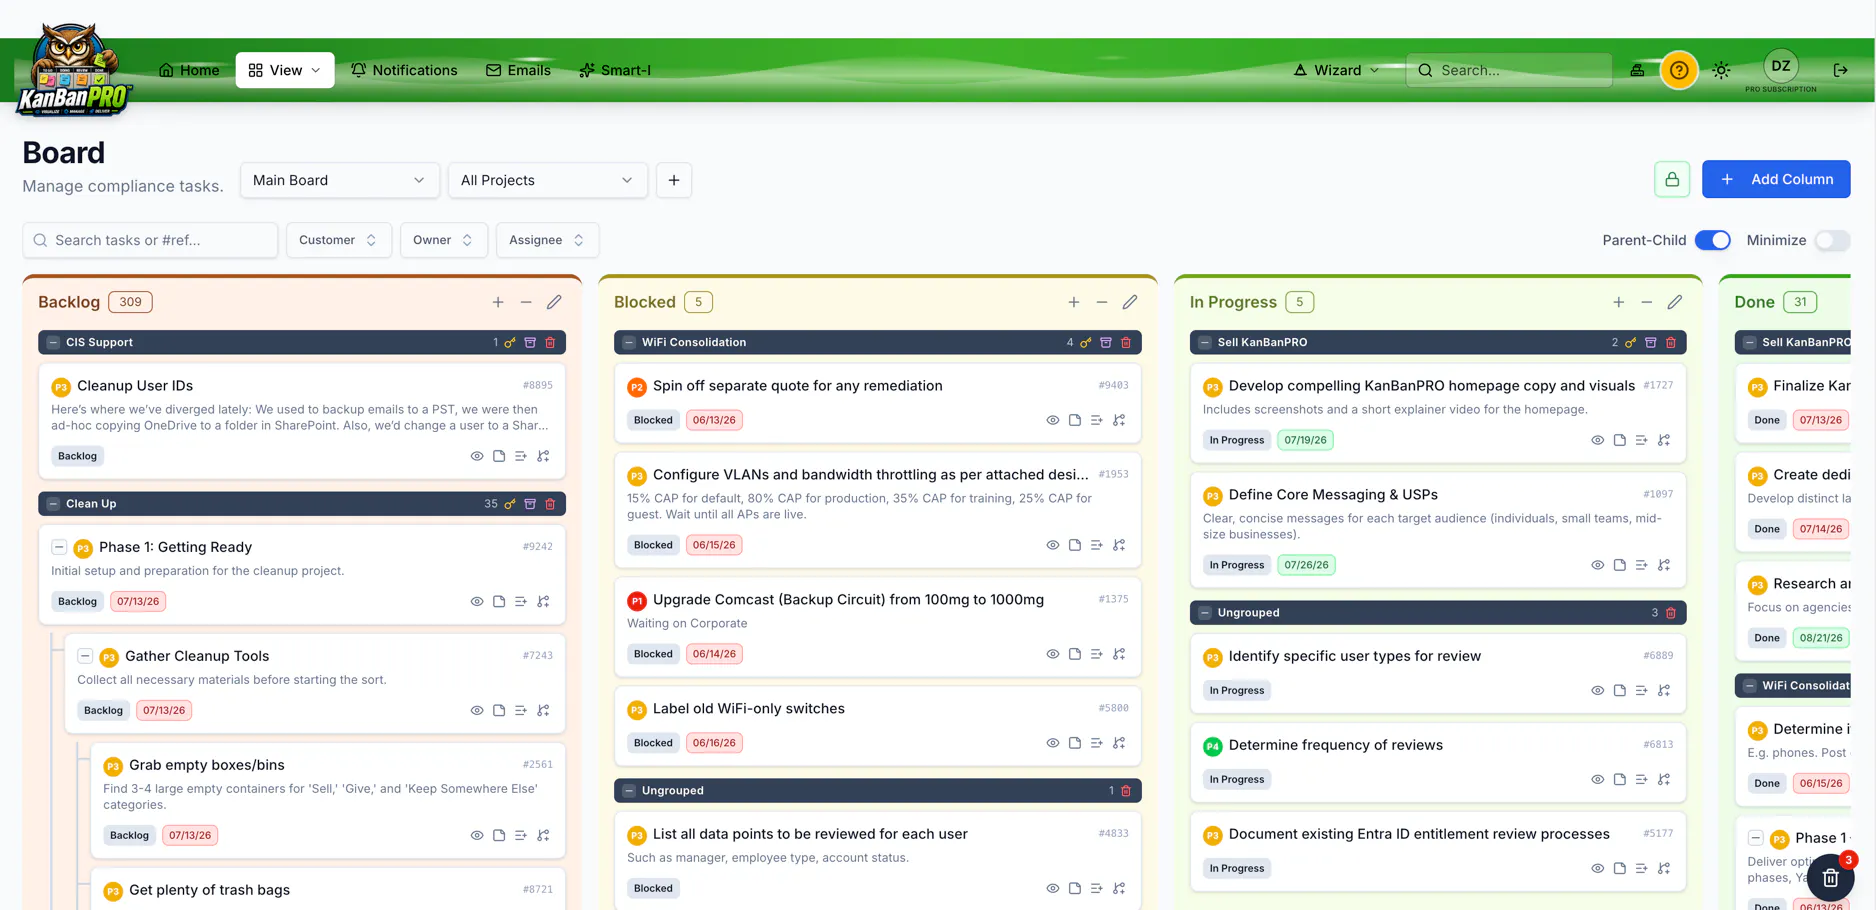
Task: Open the floating trash bin icon
Action: tap(1830, 878)
